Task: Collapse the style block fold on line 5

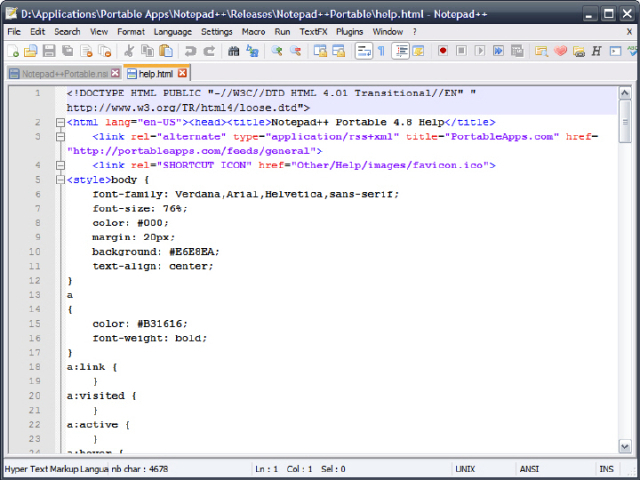Action: click(x=60, y=180)
